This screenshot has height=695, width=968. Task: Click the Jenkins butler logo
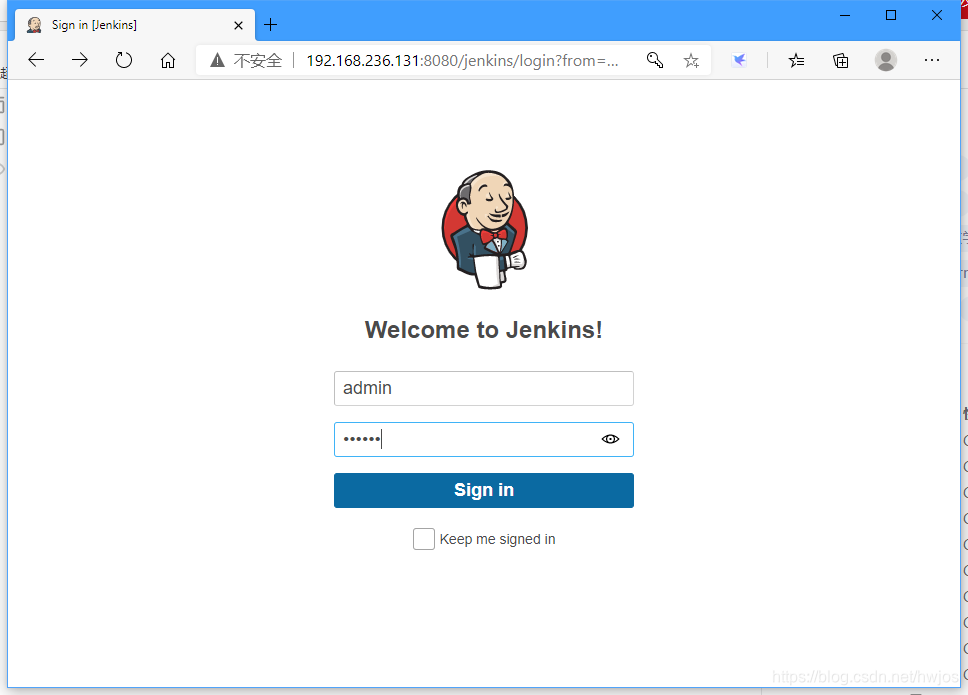pyautogui.click(x=485, y=230)
